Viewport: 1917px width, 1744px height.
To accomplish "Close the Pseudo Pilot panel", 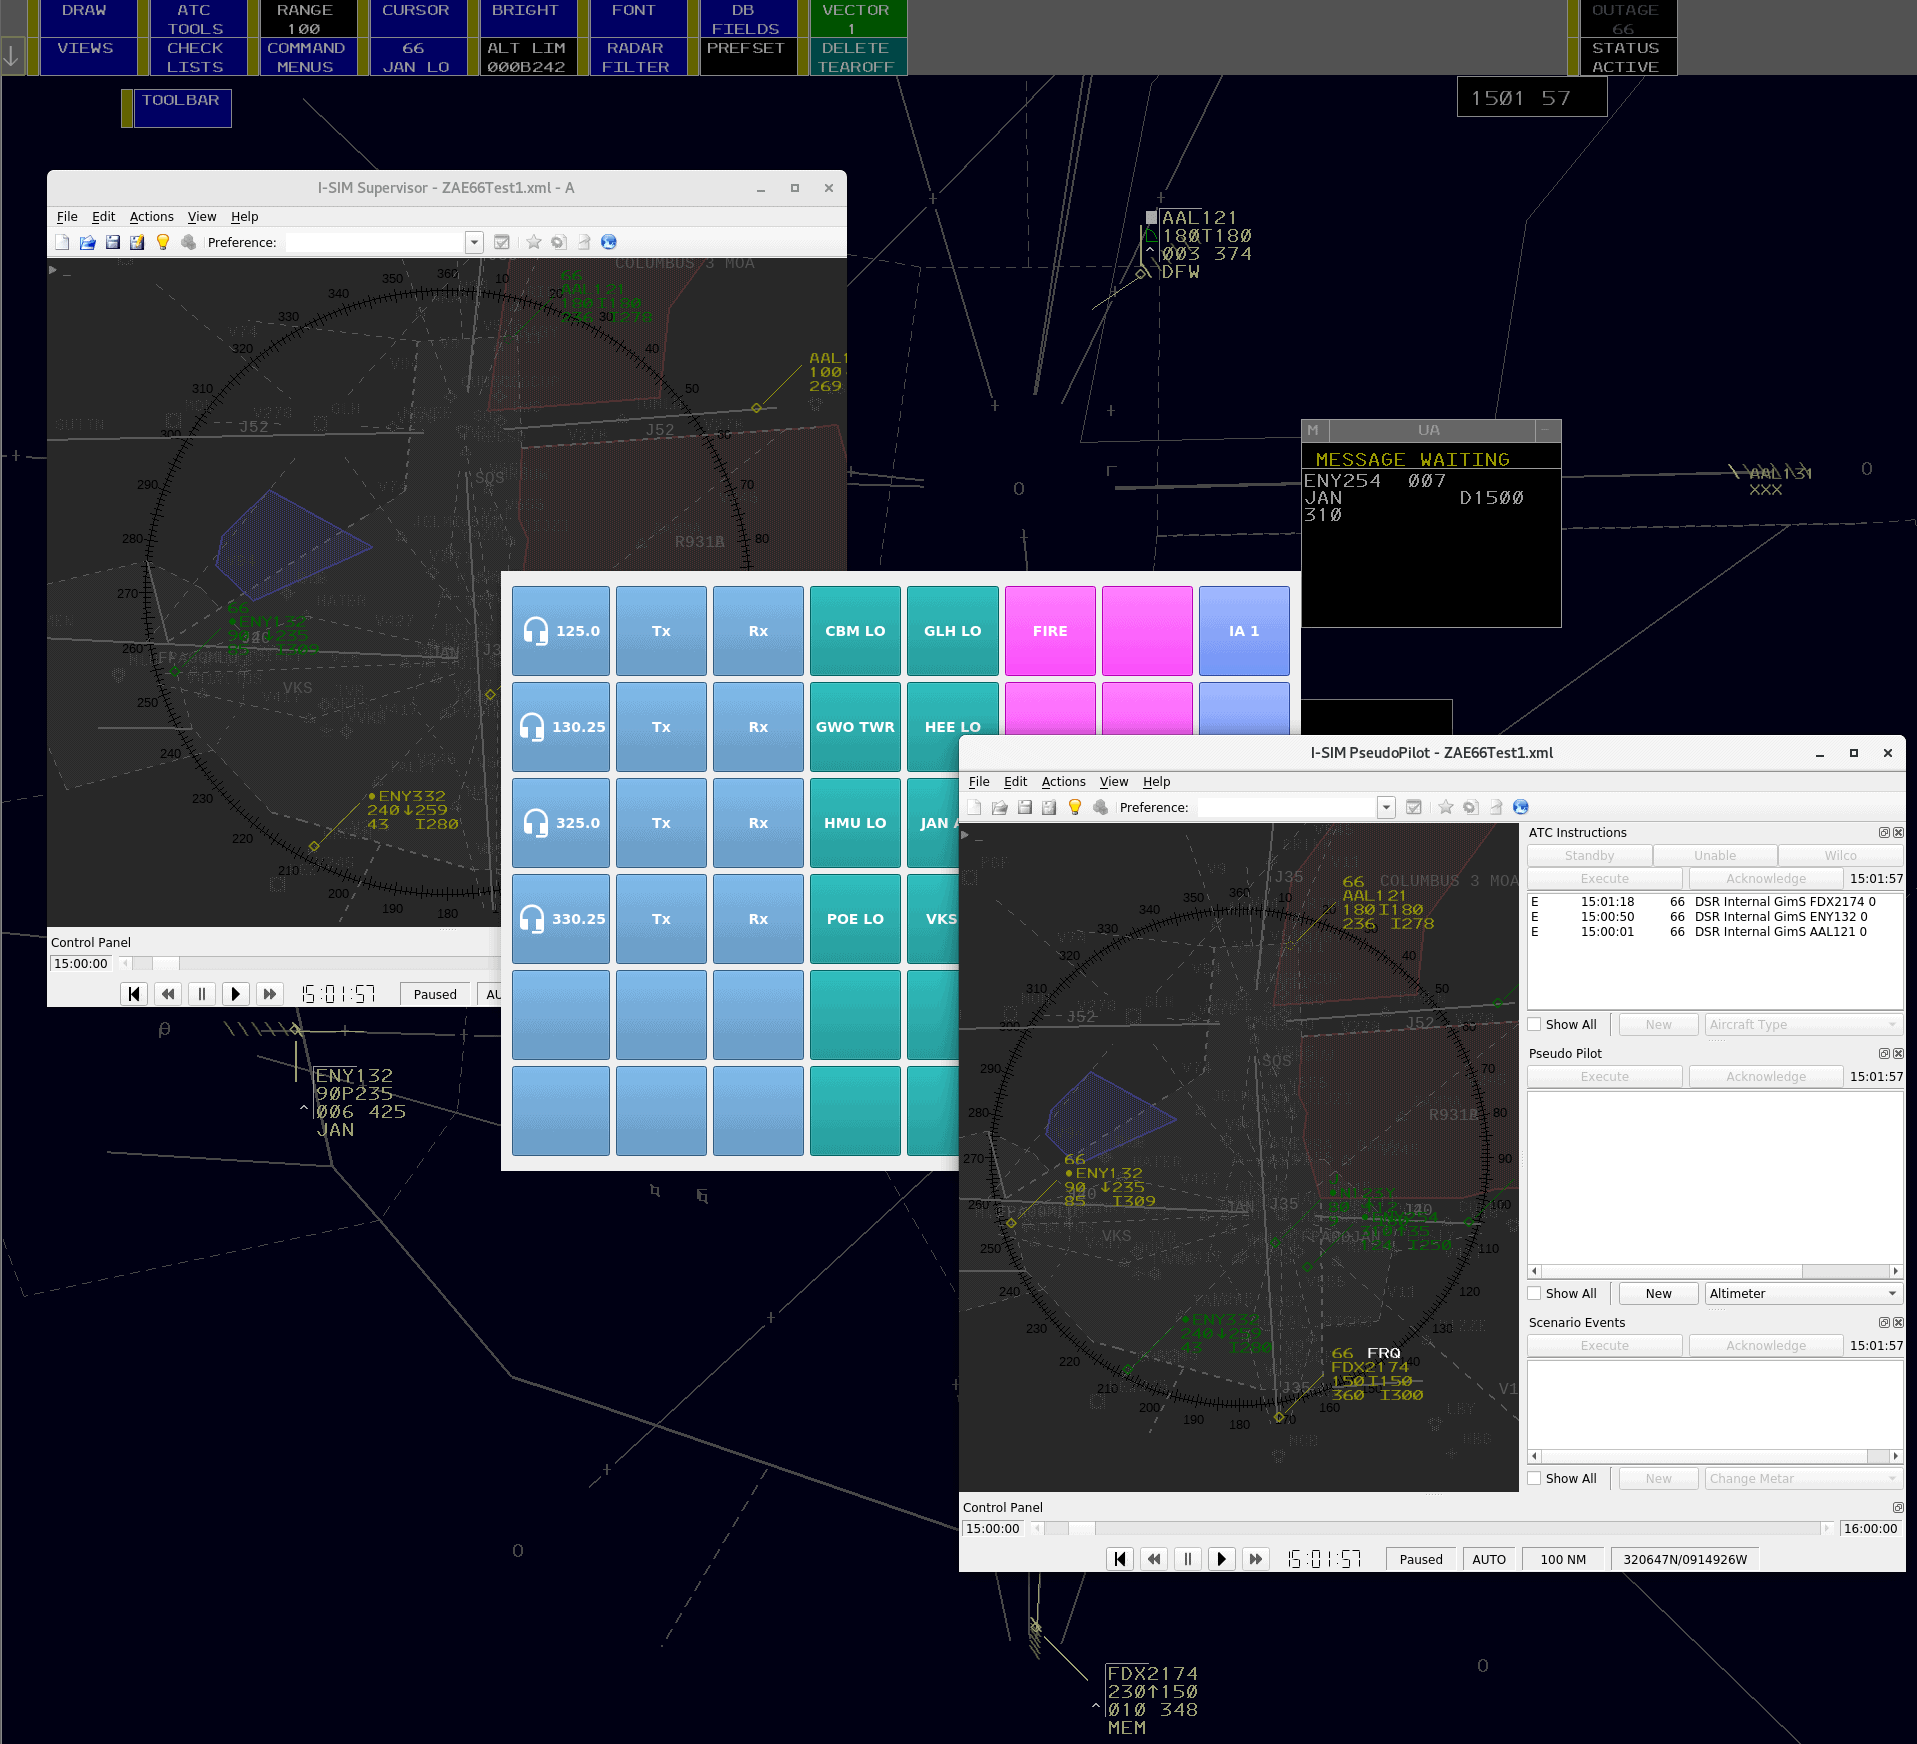I will point(1898,1054).
